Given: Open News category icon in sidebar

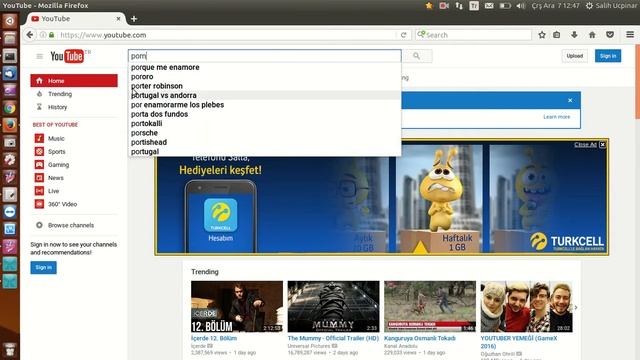Looking at the screenshot, I should coord(39,178).
